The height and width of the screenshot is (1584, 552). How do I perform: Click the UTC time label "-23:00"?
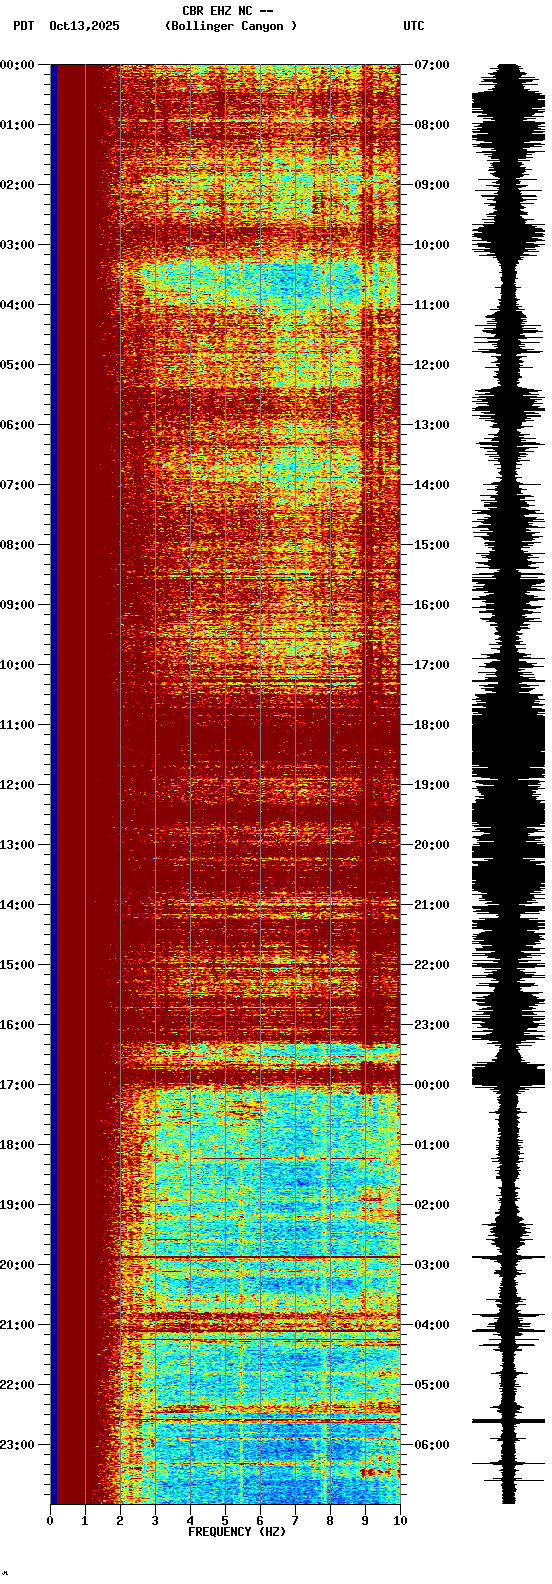coord(431,1025)
